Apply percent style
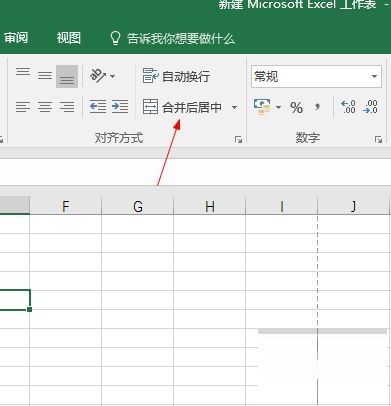 click(x=296, y=107)
